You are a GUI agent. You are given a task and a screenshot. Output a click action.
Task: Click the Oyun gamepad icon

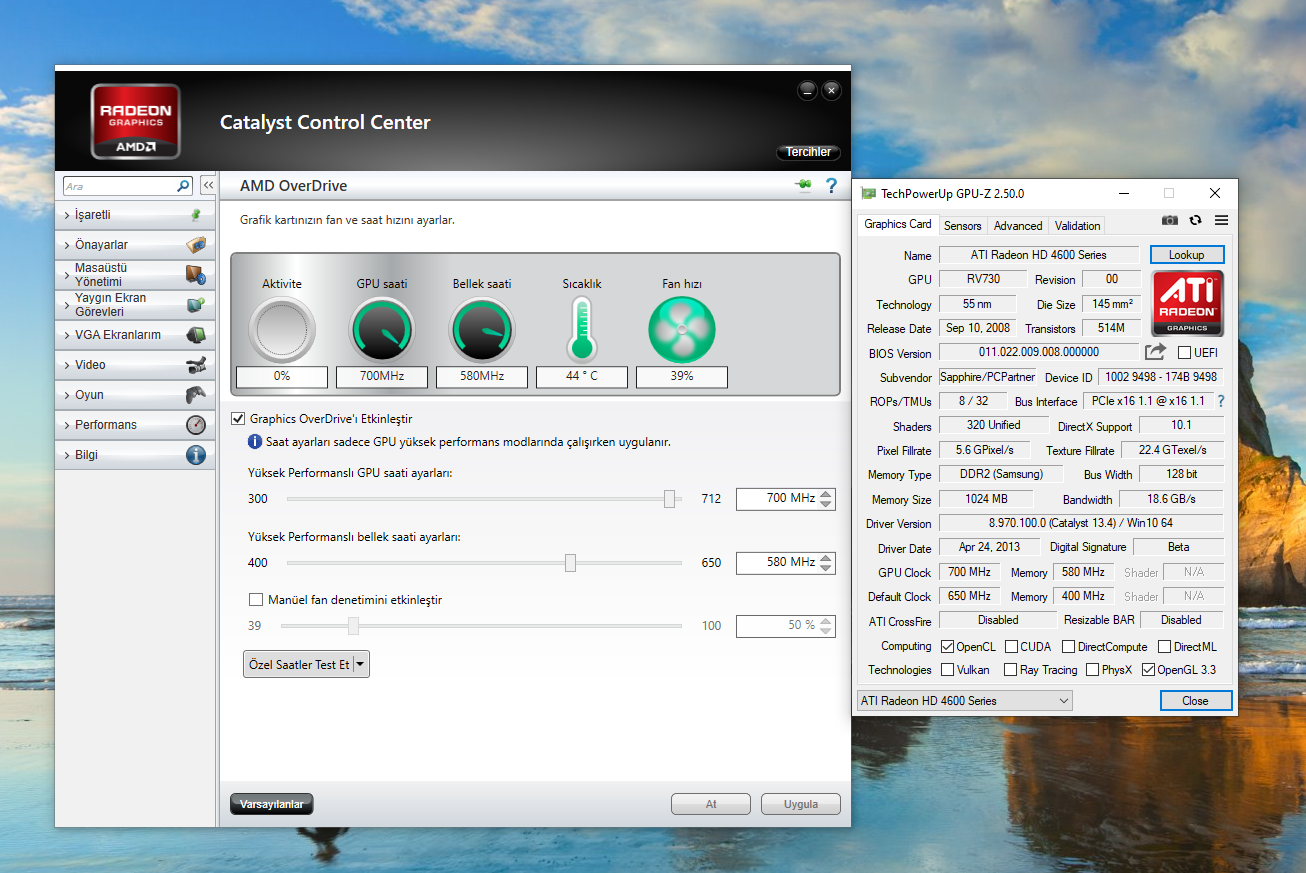[196, 395]
